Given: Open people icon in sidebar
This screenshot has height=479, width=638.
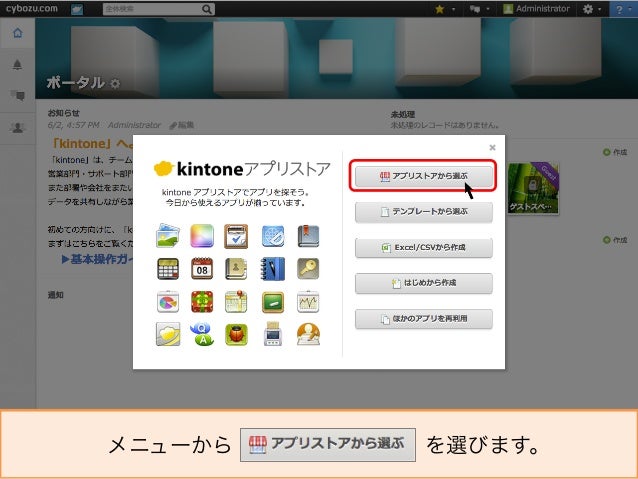Looking at the screenshot, I should pos(17,128).
